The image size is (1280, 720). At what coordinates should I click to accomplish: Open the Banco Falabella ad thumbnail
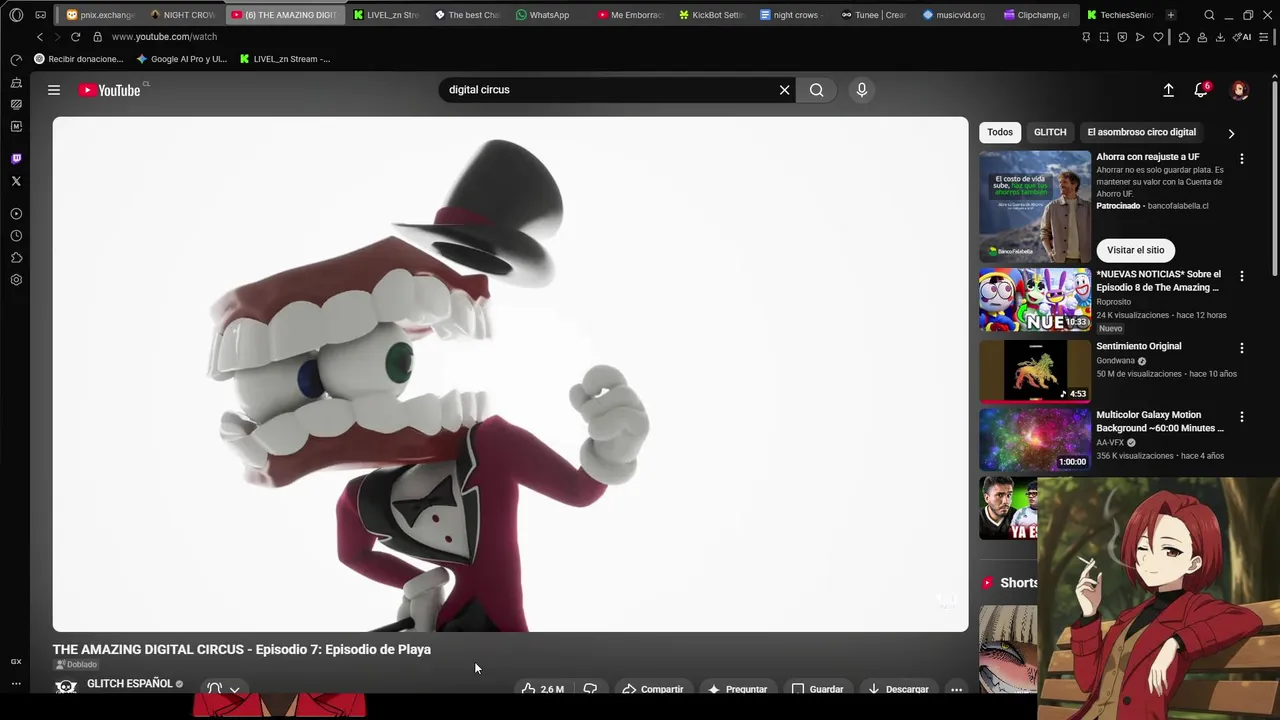1035,206
